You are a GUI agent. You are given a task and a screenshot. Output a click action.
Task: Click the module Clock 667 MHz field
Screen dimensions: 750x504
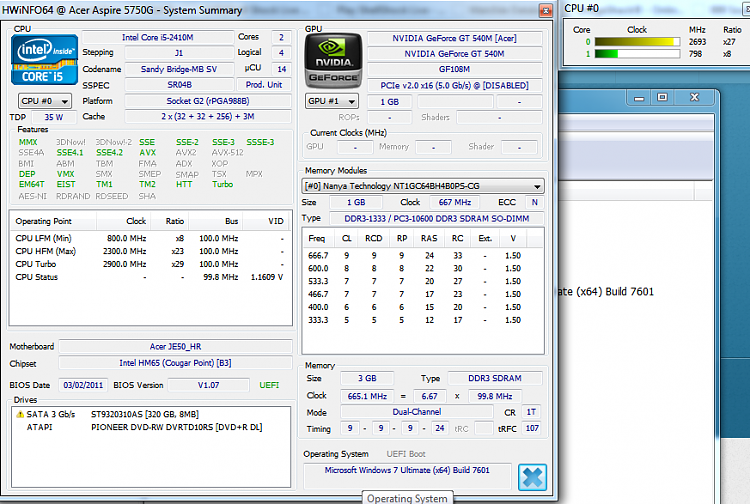click(x=455, y=202)
